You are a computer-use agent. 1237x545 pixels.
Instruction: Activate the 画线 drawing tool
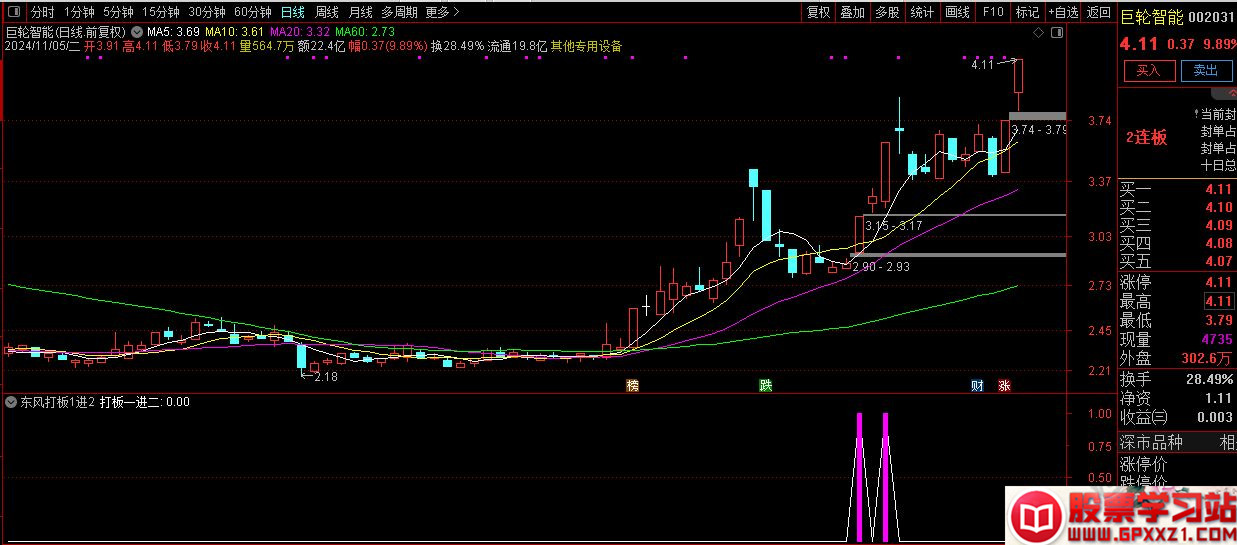[957, 13]
